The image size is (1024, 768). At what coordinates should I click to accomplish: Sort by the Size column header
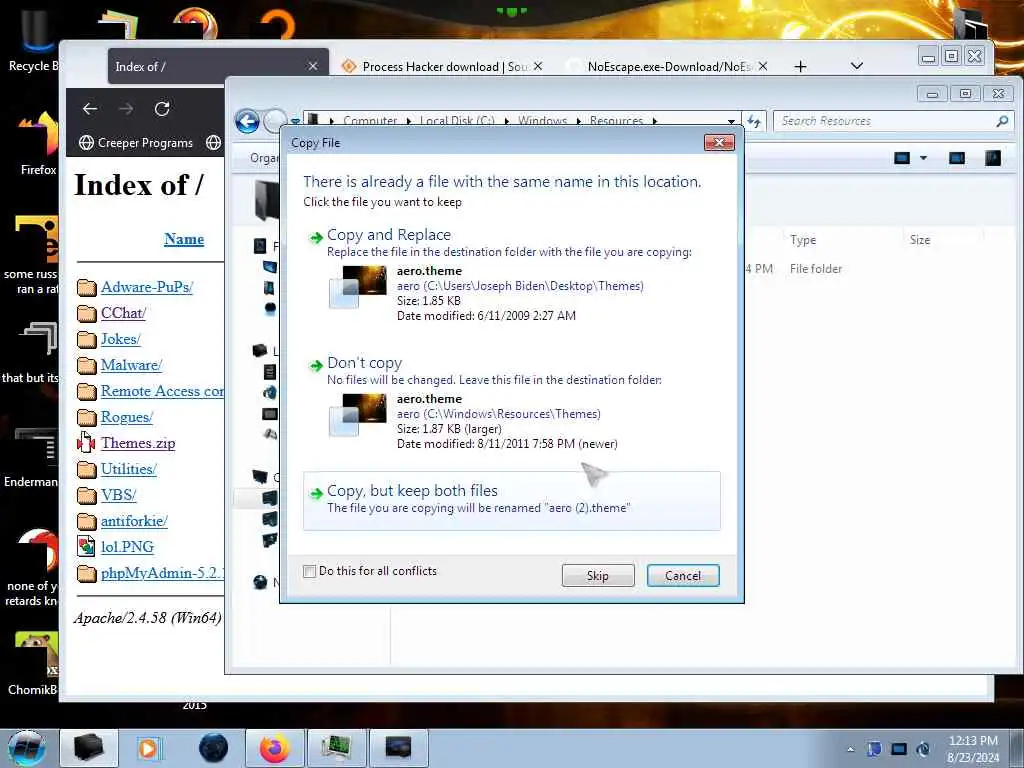920,240
